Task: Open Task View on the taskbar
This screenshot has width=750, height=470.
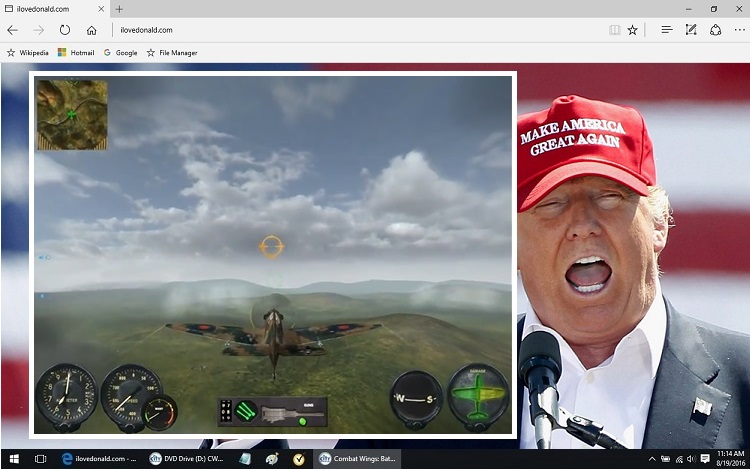Action: click(41, 459)
